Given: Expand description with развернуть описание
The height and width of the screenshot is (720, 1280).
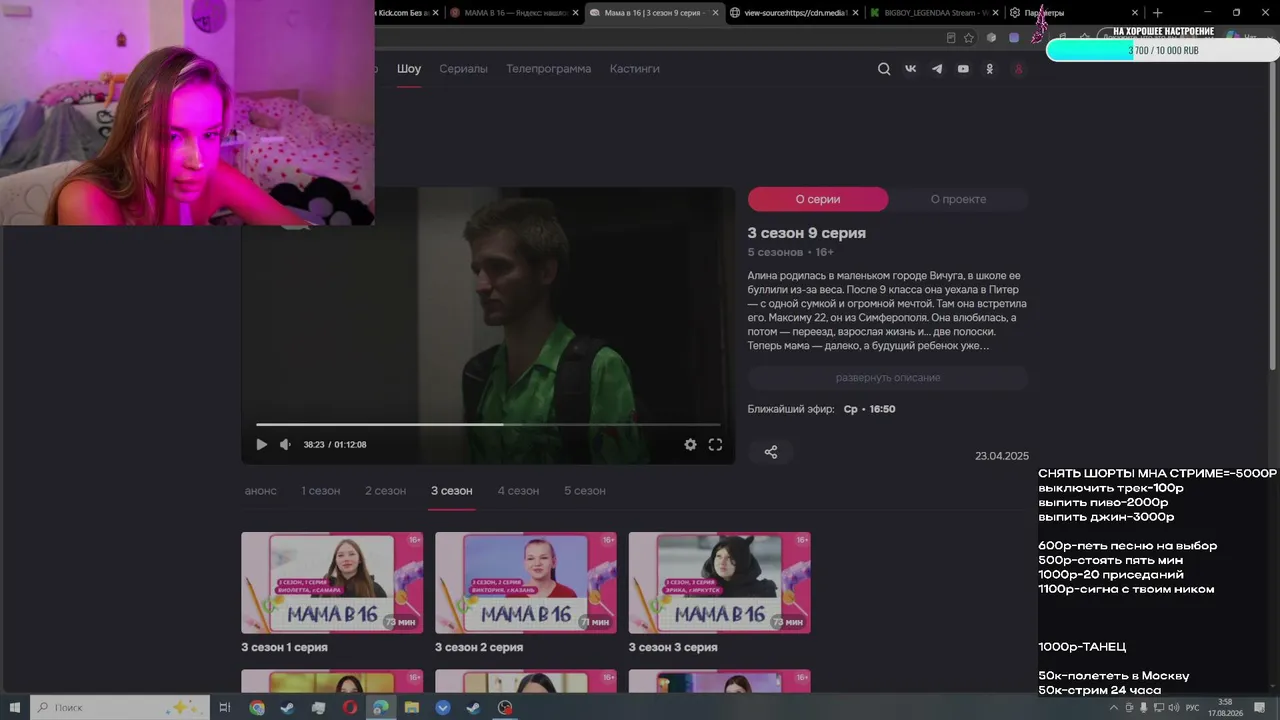Looking at the screenshot, I should coord(888,378).
